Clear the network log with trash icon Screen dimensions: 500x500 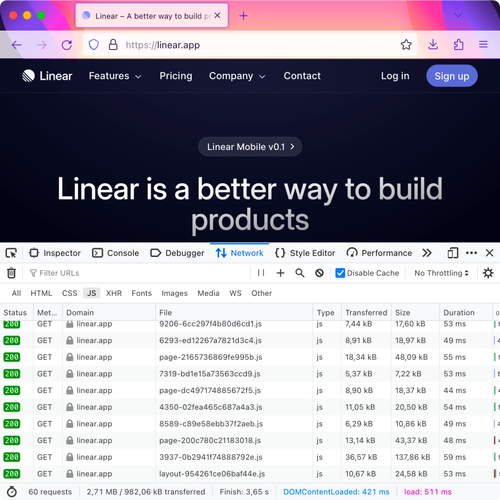point(11,273)
